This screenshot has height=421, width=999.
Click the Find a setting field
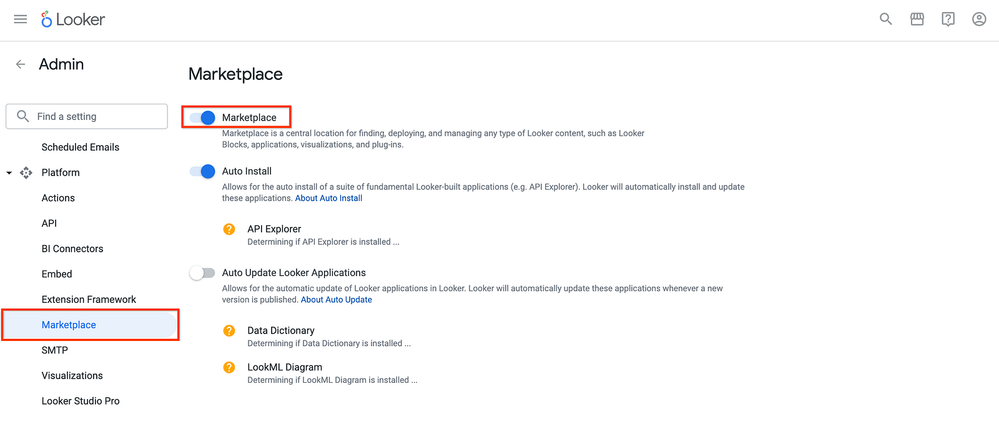[x=87, y=117]
